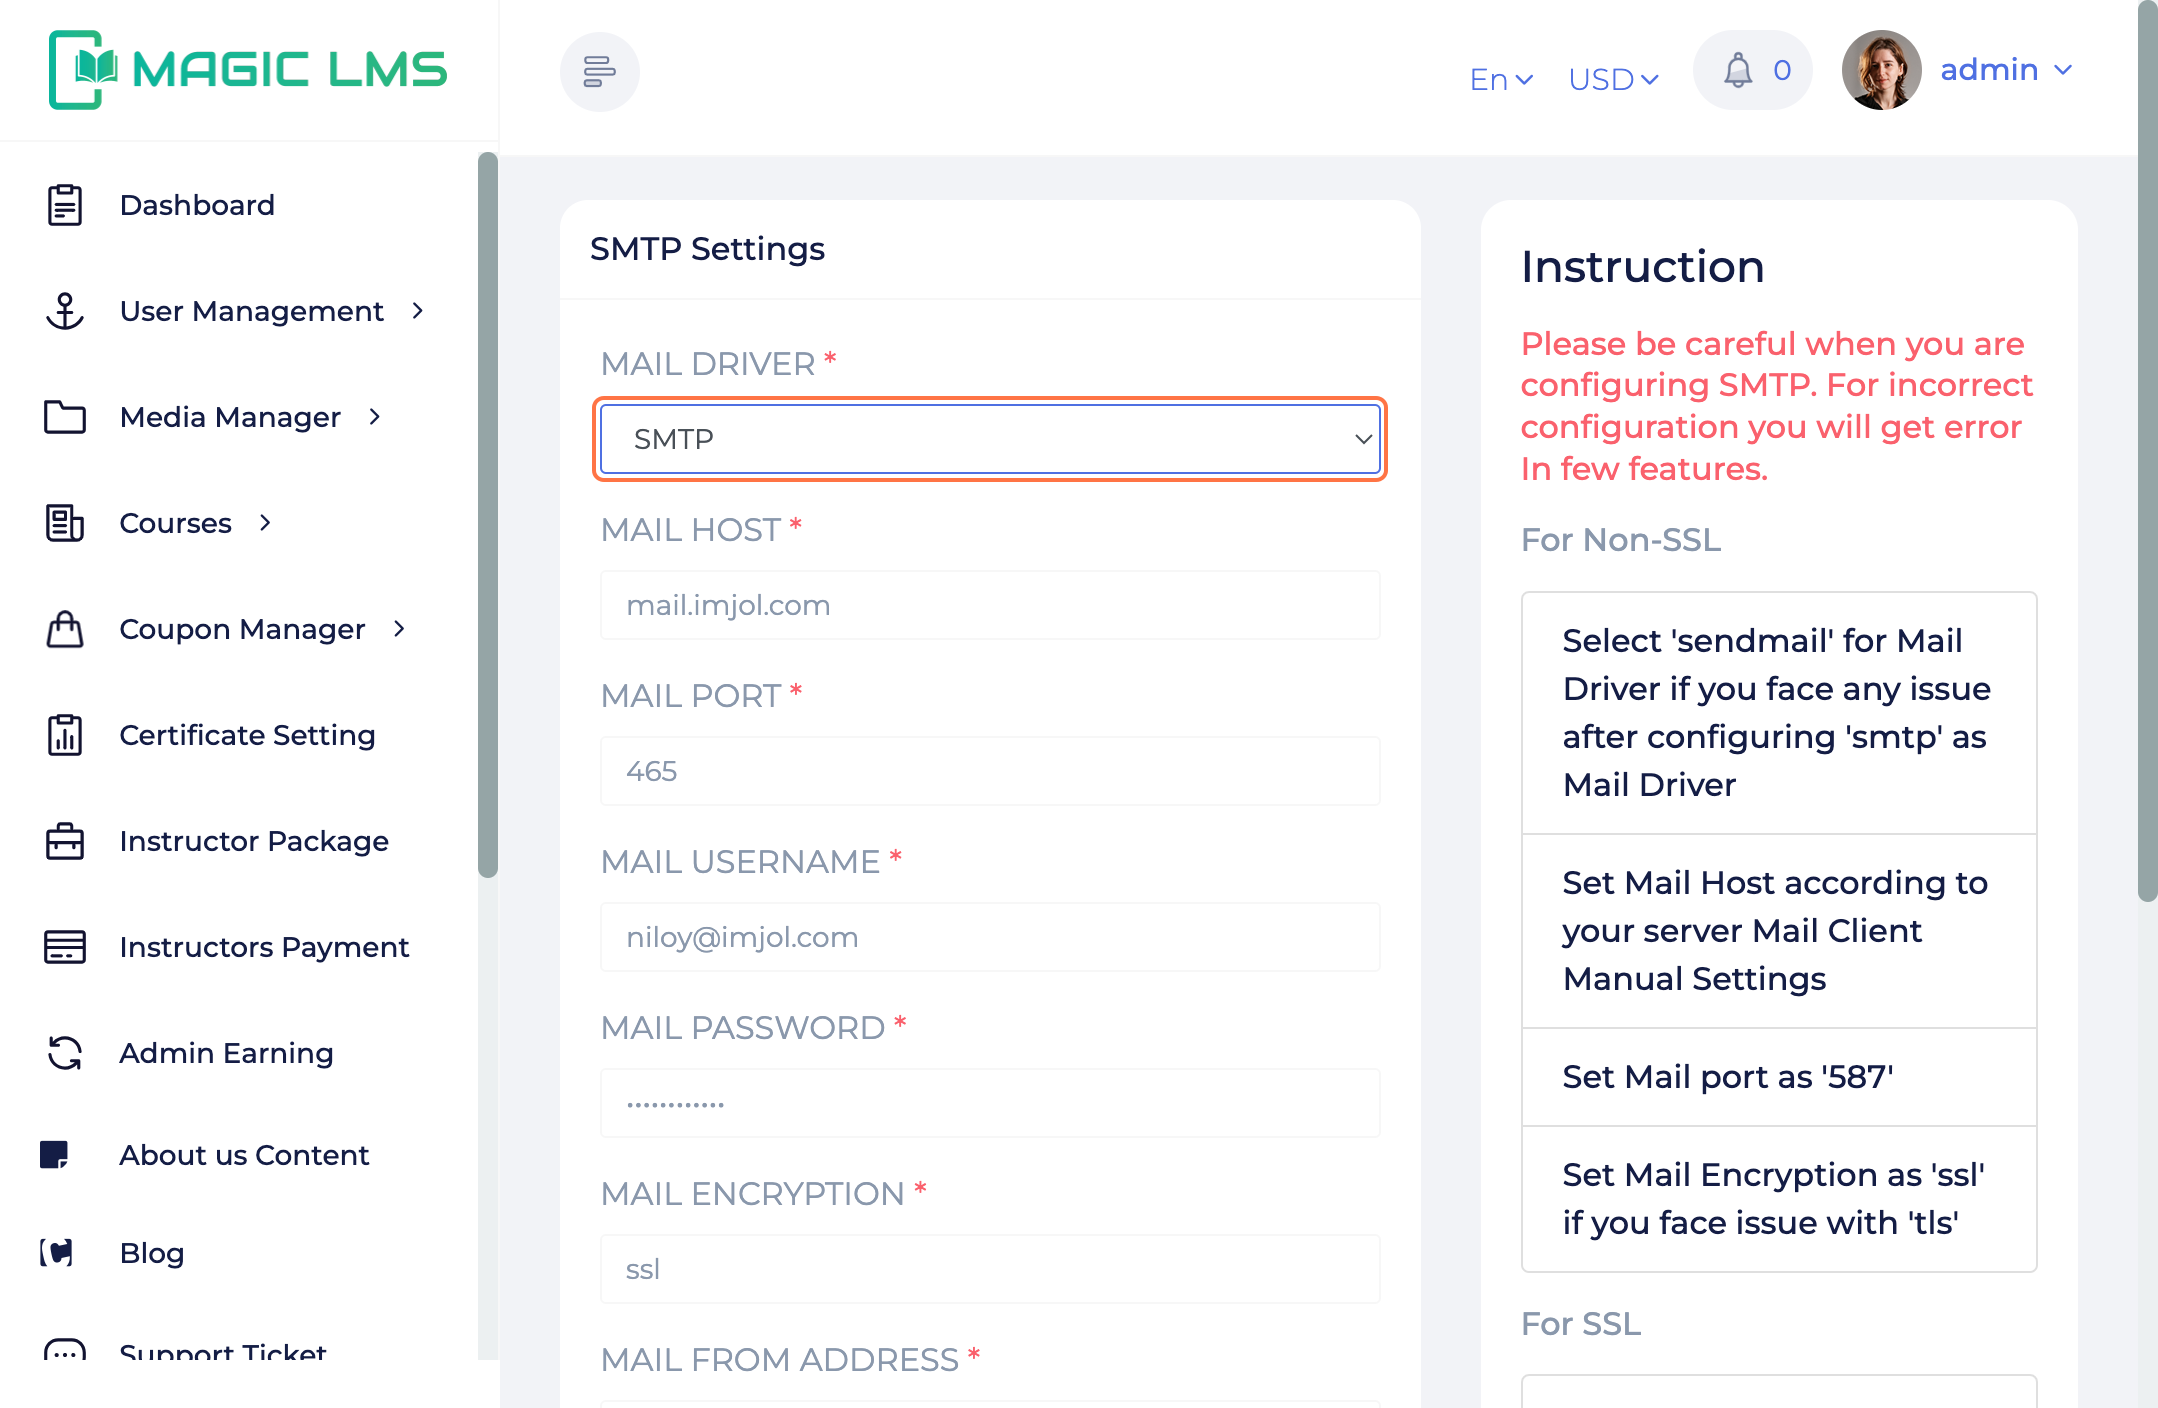Click the 'For SSL' label

point(1581,1324)
